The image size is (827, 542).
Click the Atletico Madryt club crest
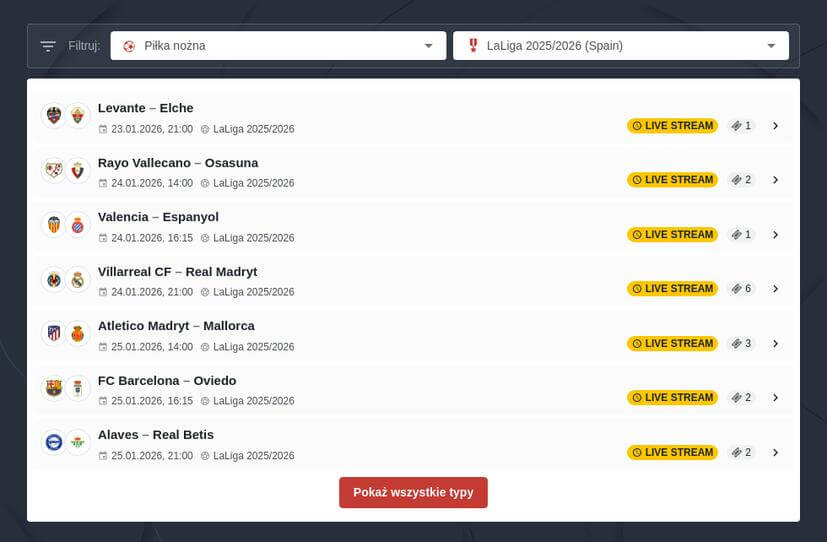[x=54, y=333]
